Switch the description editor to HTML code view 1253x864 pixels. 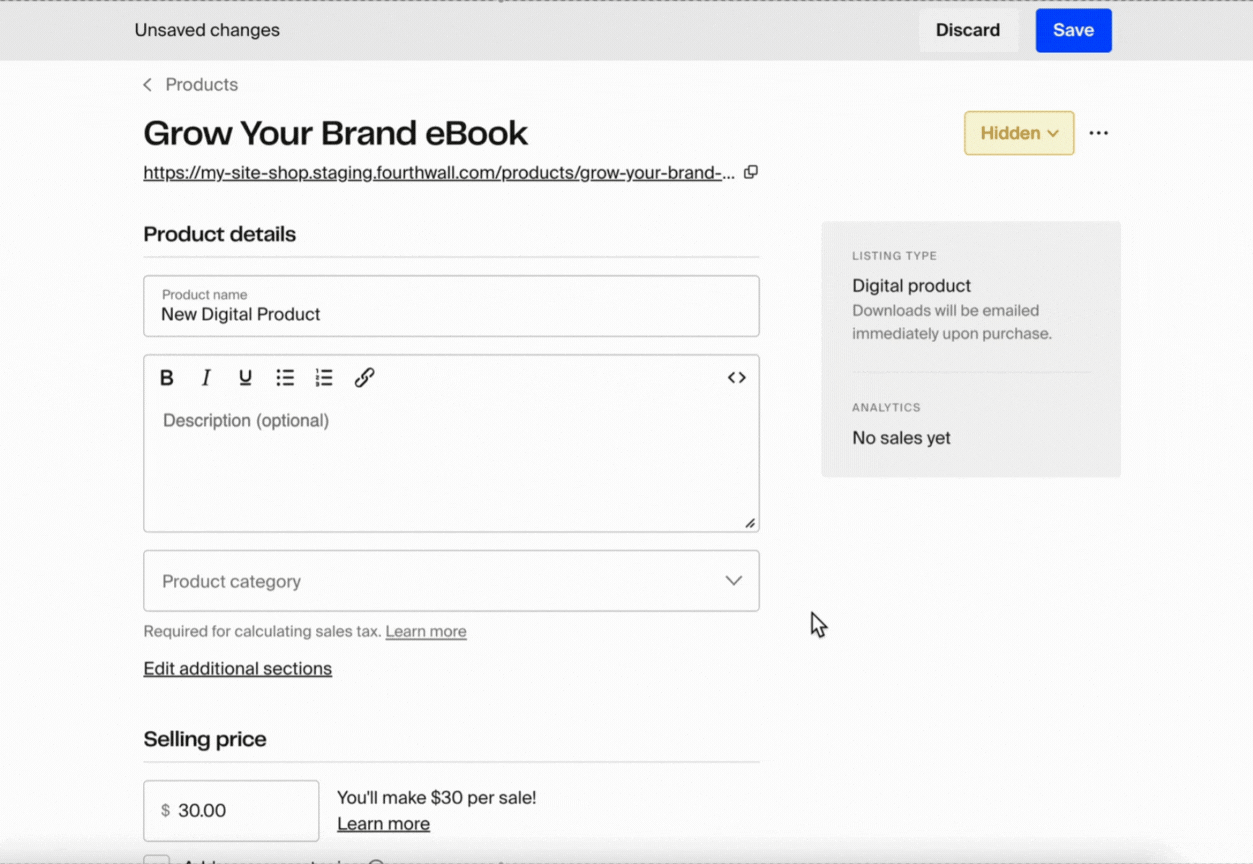pyautogui.click(x=737, y=377)
